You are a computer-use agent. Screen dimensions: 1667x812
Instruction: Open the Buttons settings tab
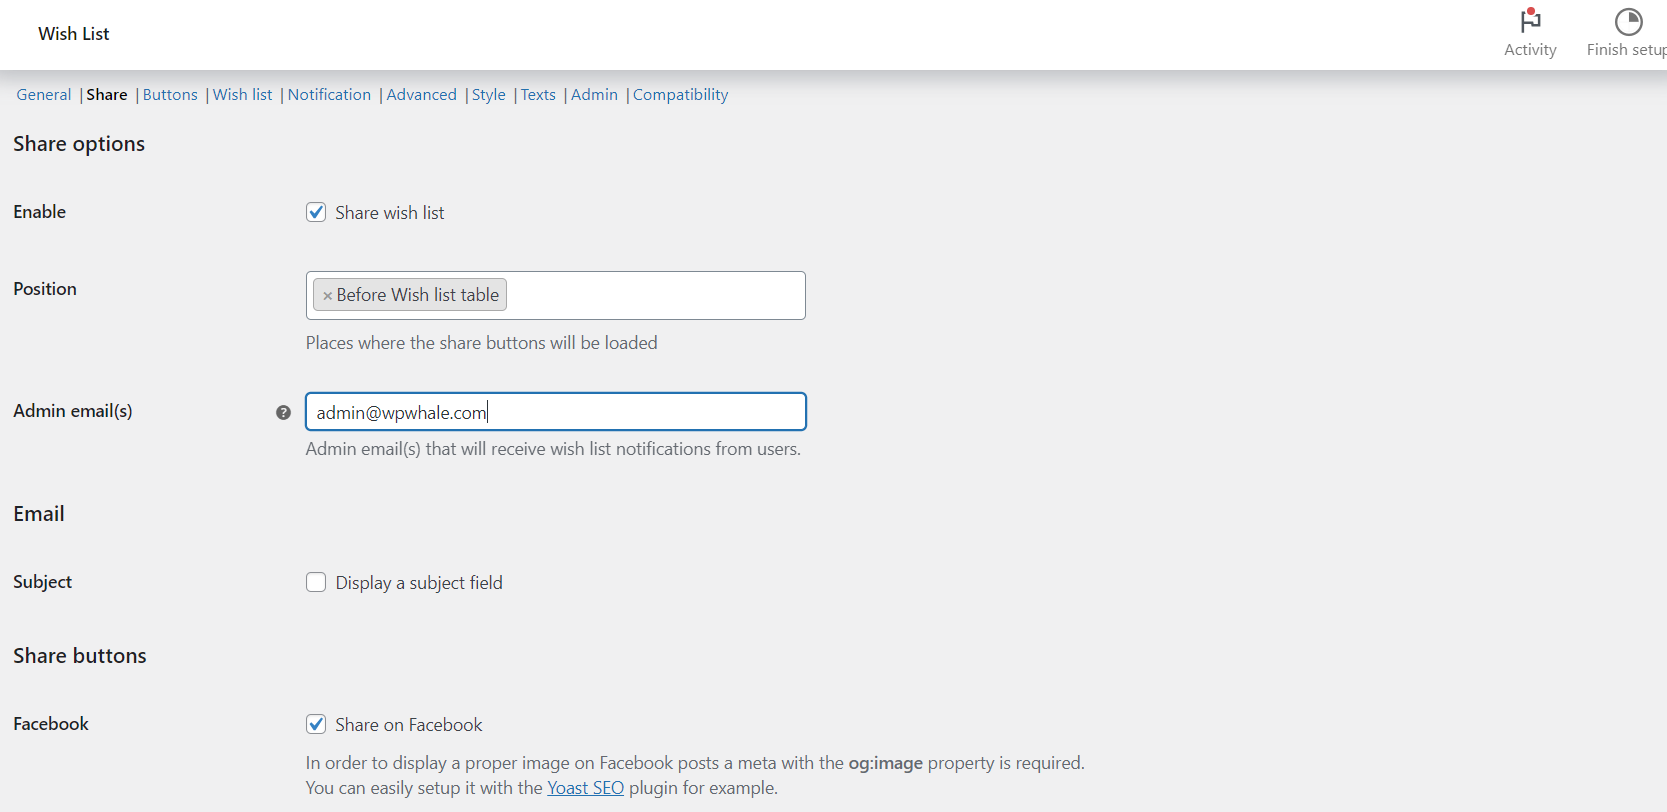170,94
